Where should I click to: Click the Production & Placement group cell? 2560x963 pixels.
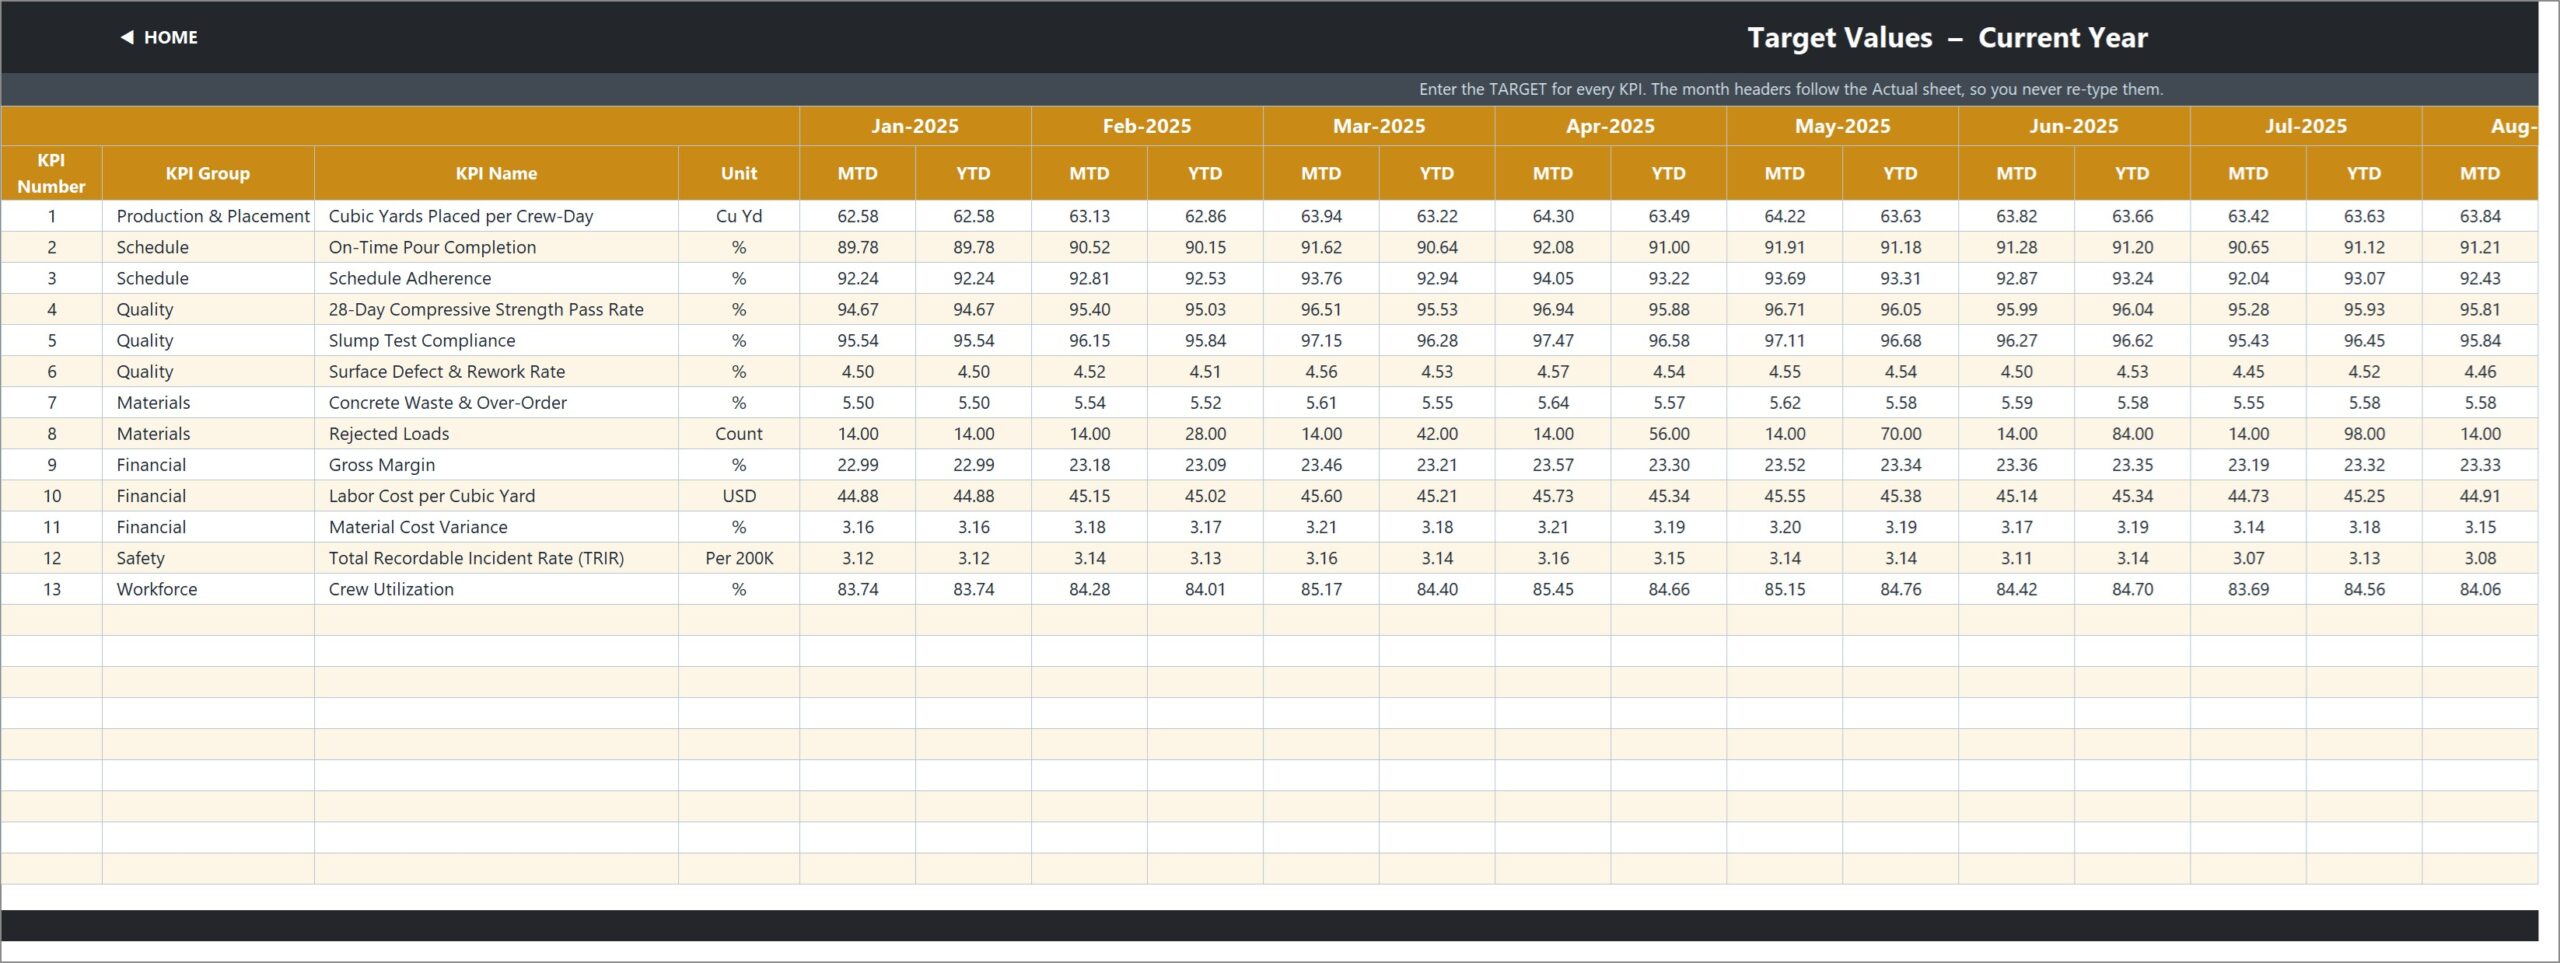208,216
